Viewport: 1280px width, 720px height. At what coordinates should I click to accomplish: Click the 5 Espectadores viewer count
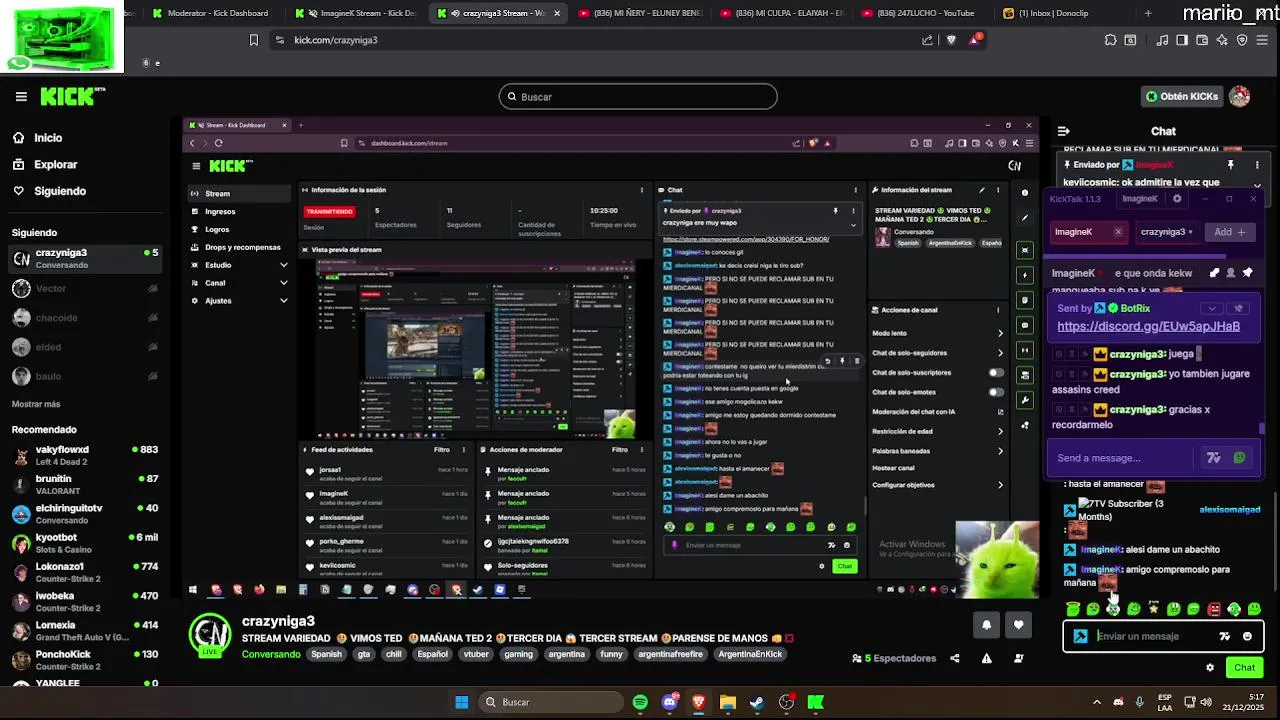click(x=894, y=658)
